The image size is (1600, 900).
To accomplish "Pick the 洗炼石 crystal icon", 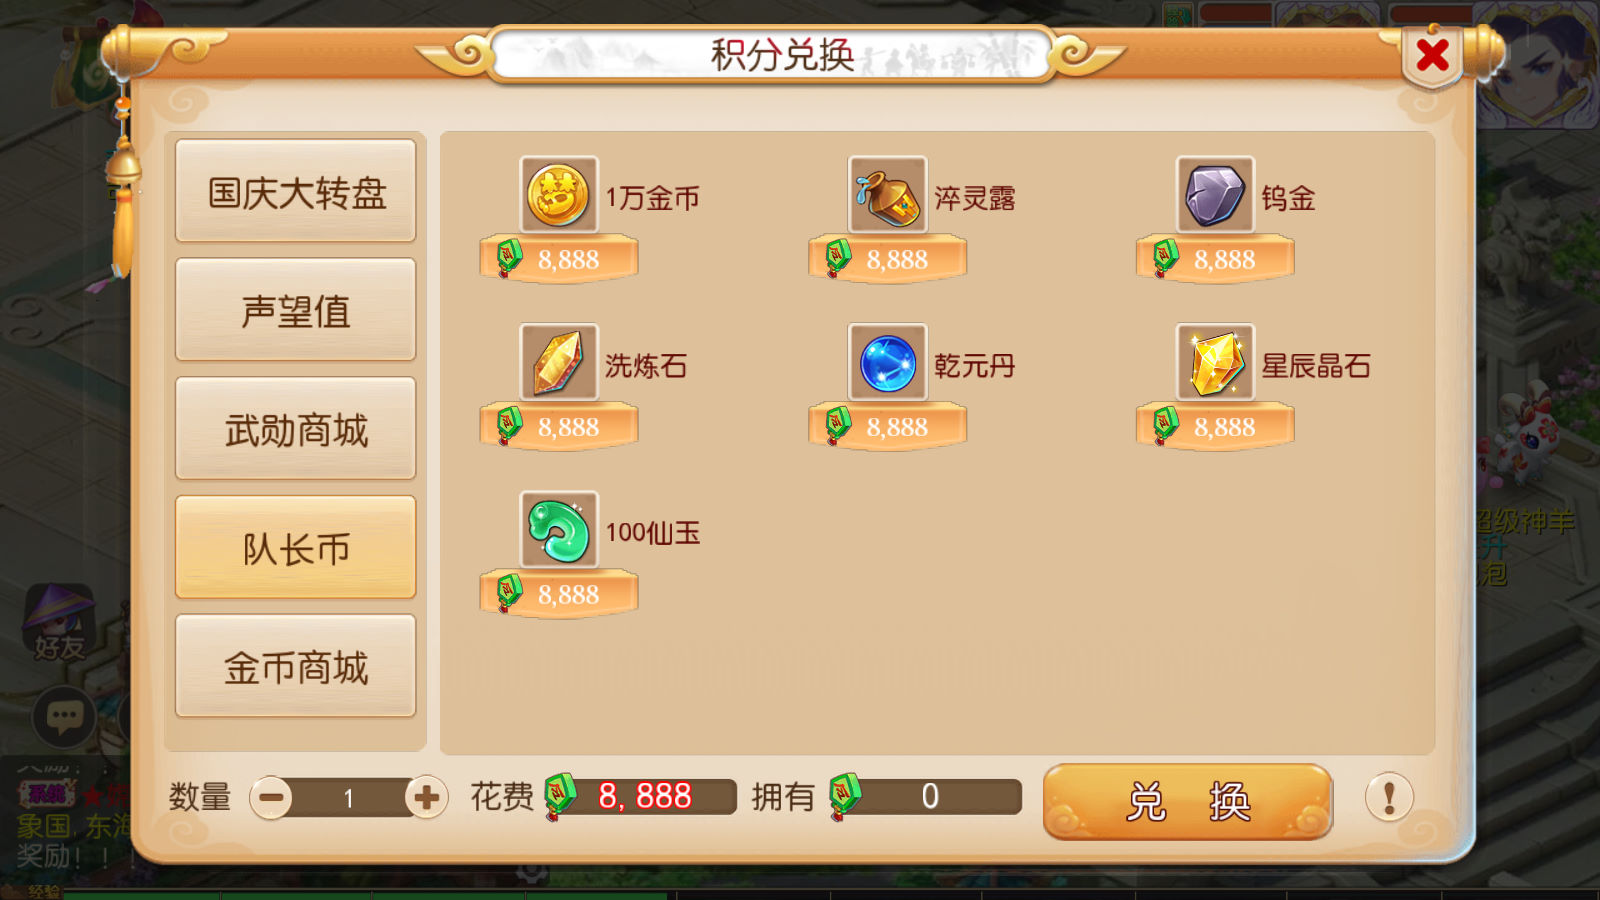I will [x=559, y=362].
